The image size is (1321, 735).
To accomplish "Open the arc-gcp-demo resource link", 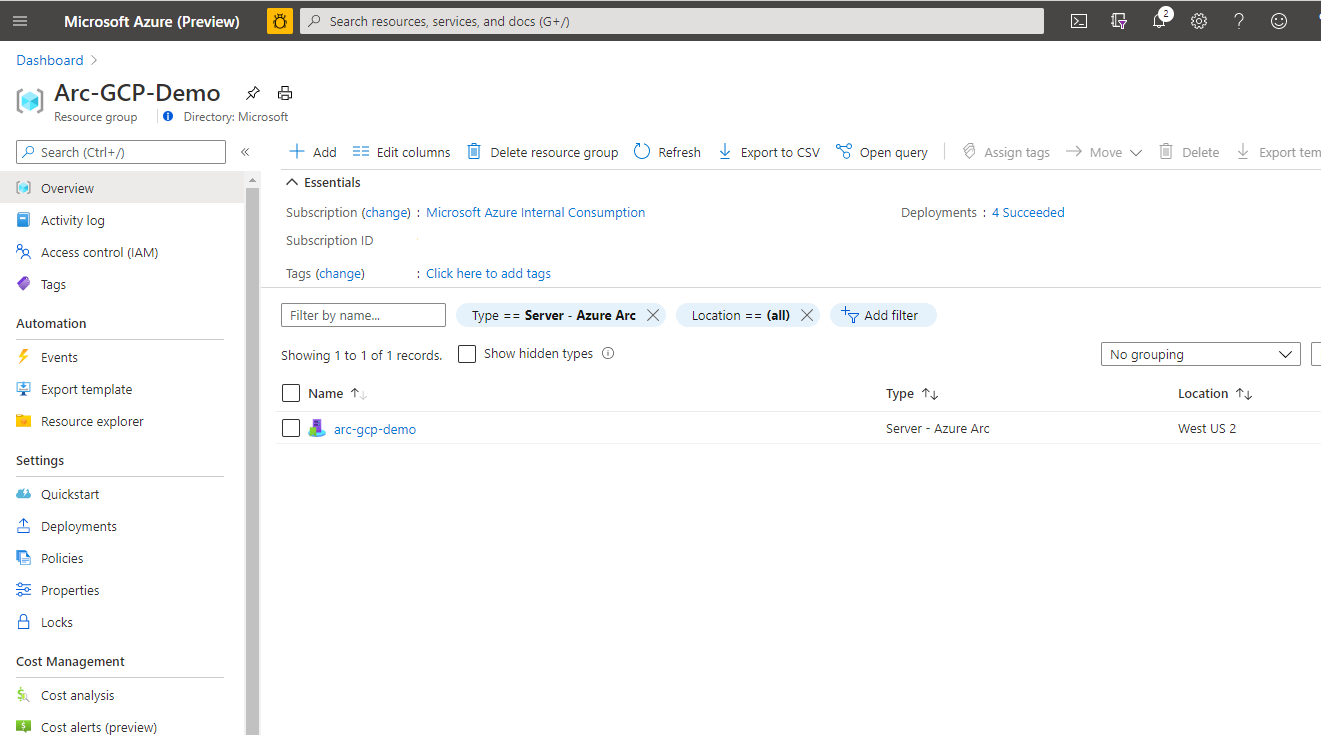I will (x=375, y=429).
